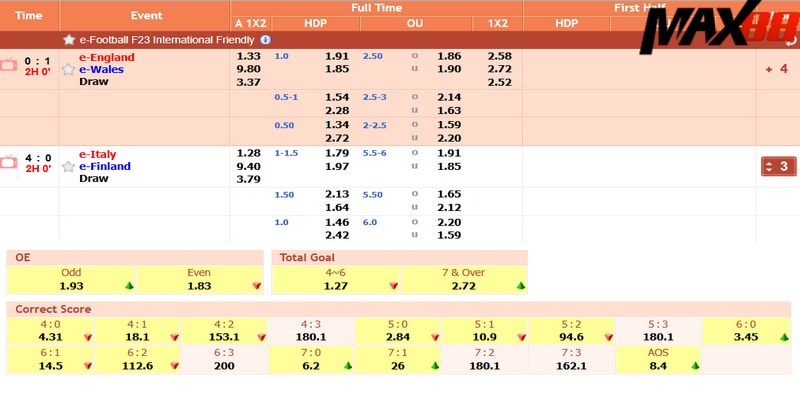Choose Total Goal 4~6 at 1.27
Screen dimensions: 800x400
click(x=336, y=280)
